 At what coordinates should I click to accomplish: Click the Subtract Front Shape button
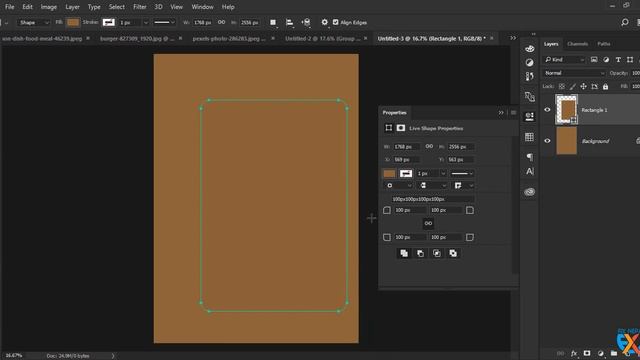click(x=420, y=253)
